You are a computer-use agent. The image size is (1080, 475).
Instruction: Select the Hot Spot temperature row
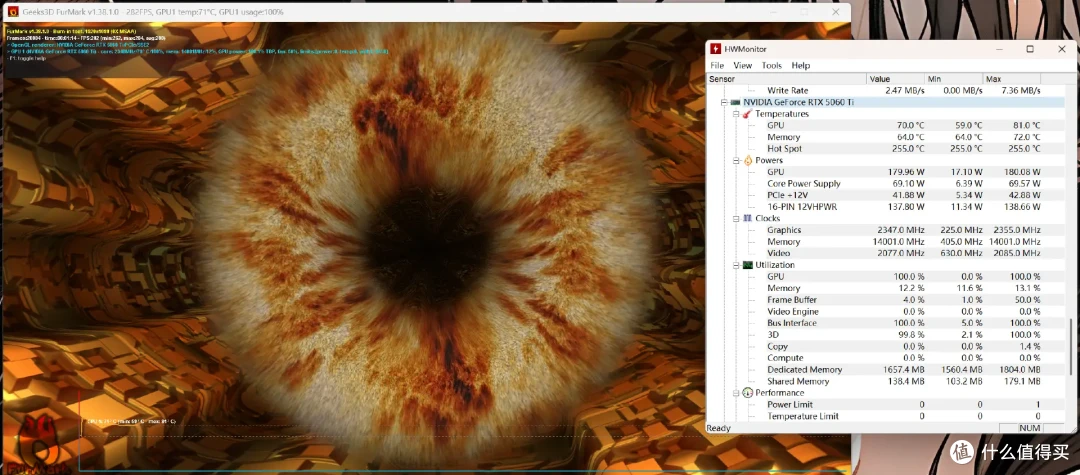887,149
